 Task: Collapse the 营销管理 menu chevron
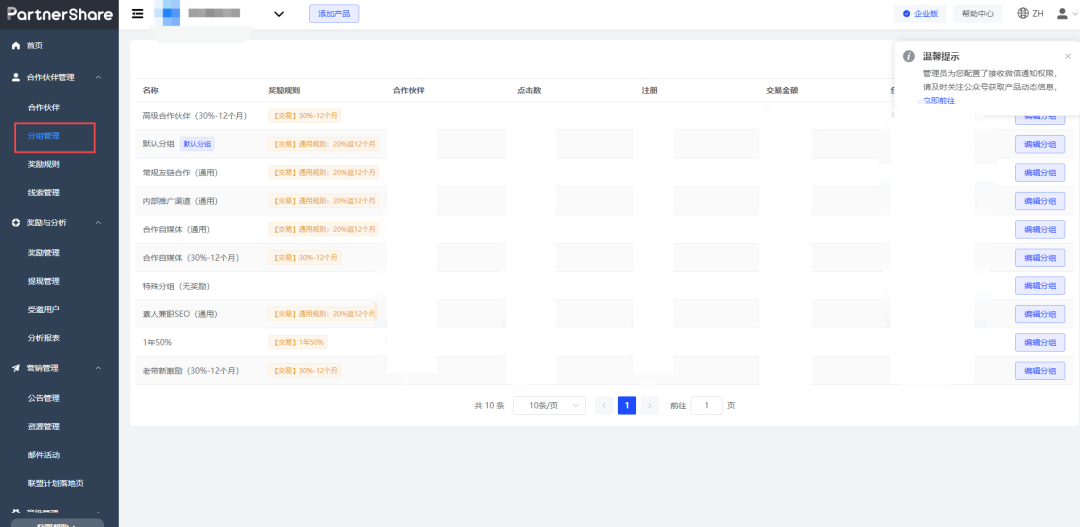[98, 369]
